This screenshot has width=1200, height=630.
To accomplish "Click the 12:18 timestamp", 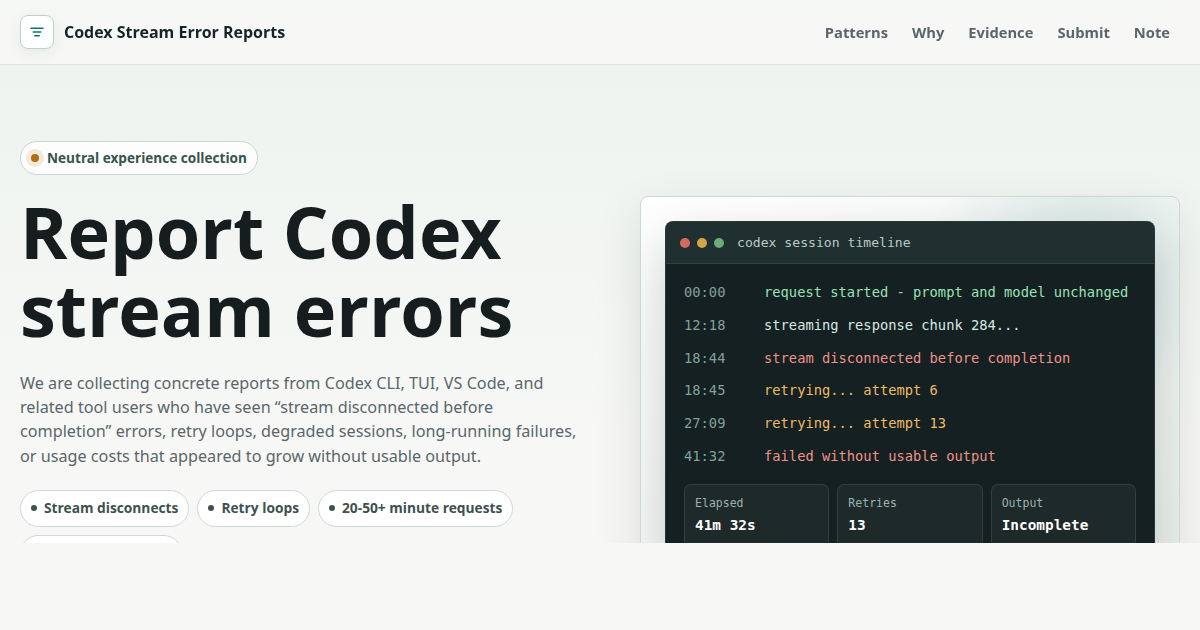I will (705, 325).
